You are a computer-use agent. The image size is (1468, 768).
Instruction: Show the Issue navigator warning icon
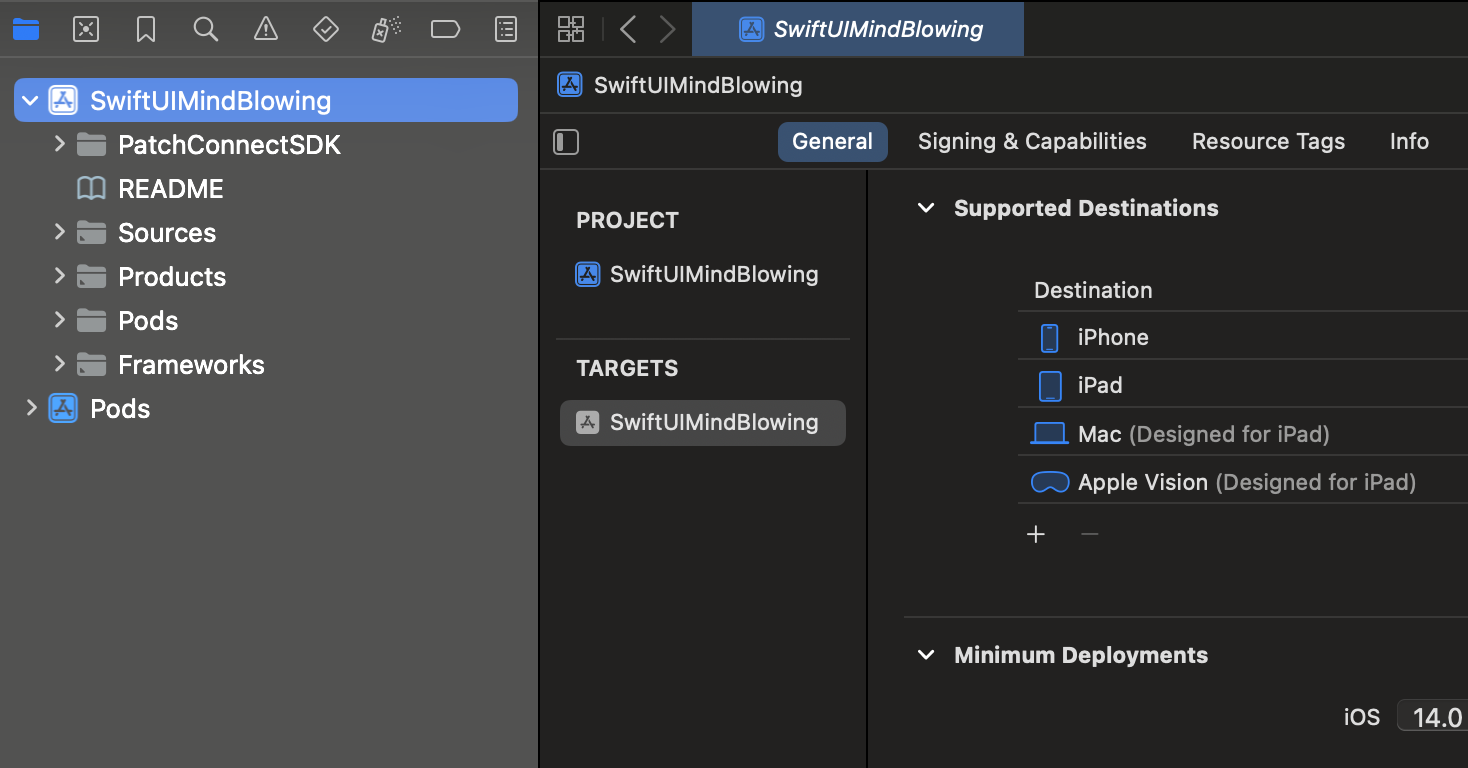tap(266, 30)
